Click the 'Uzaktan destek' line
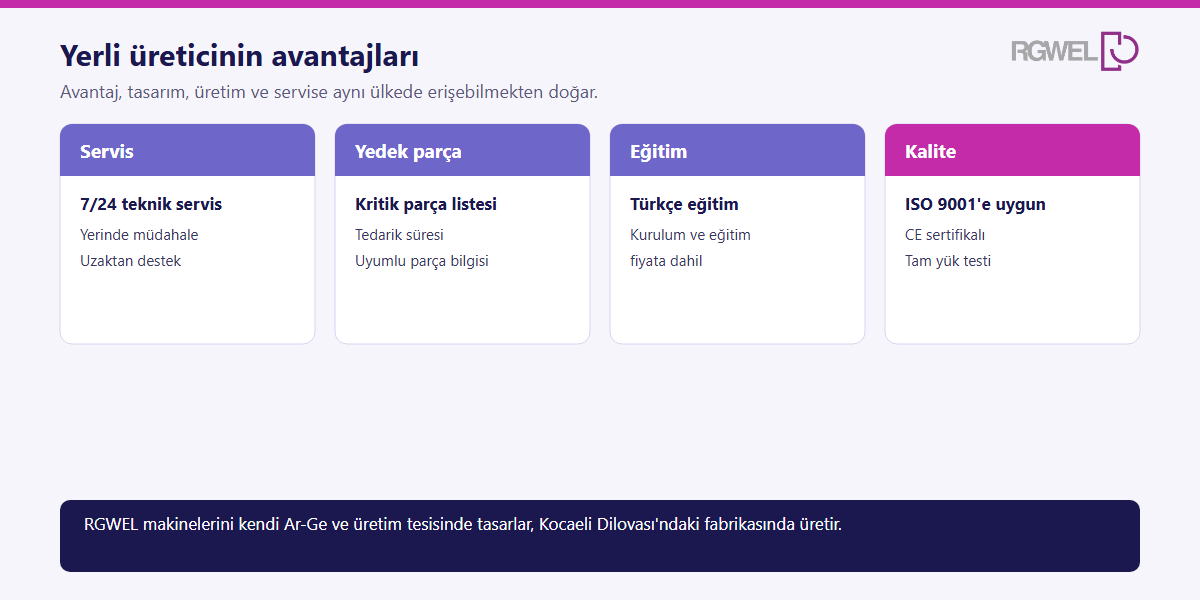This screenshot has height=600, width=1200. point(131,261)
